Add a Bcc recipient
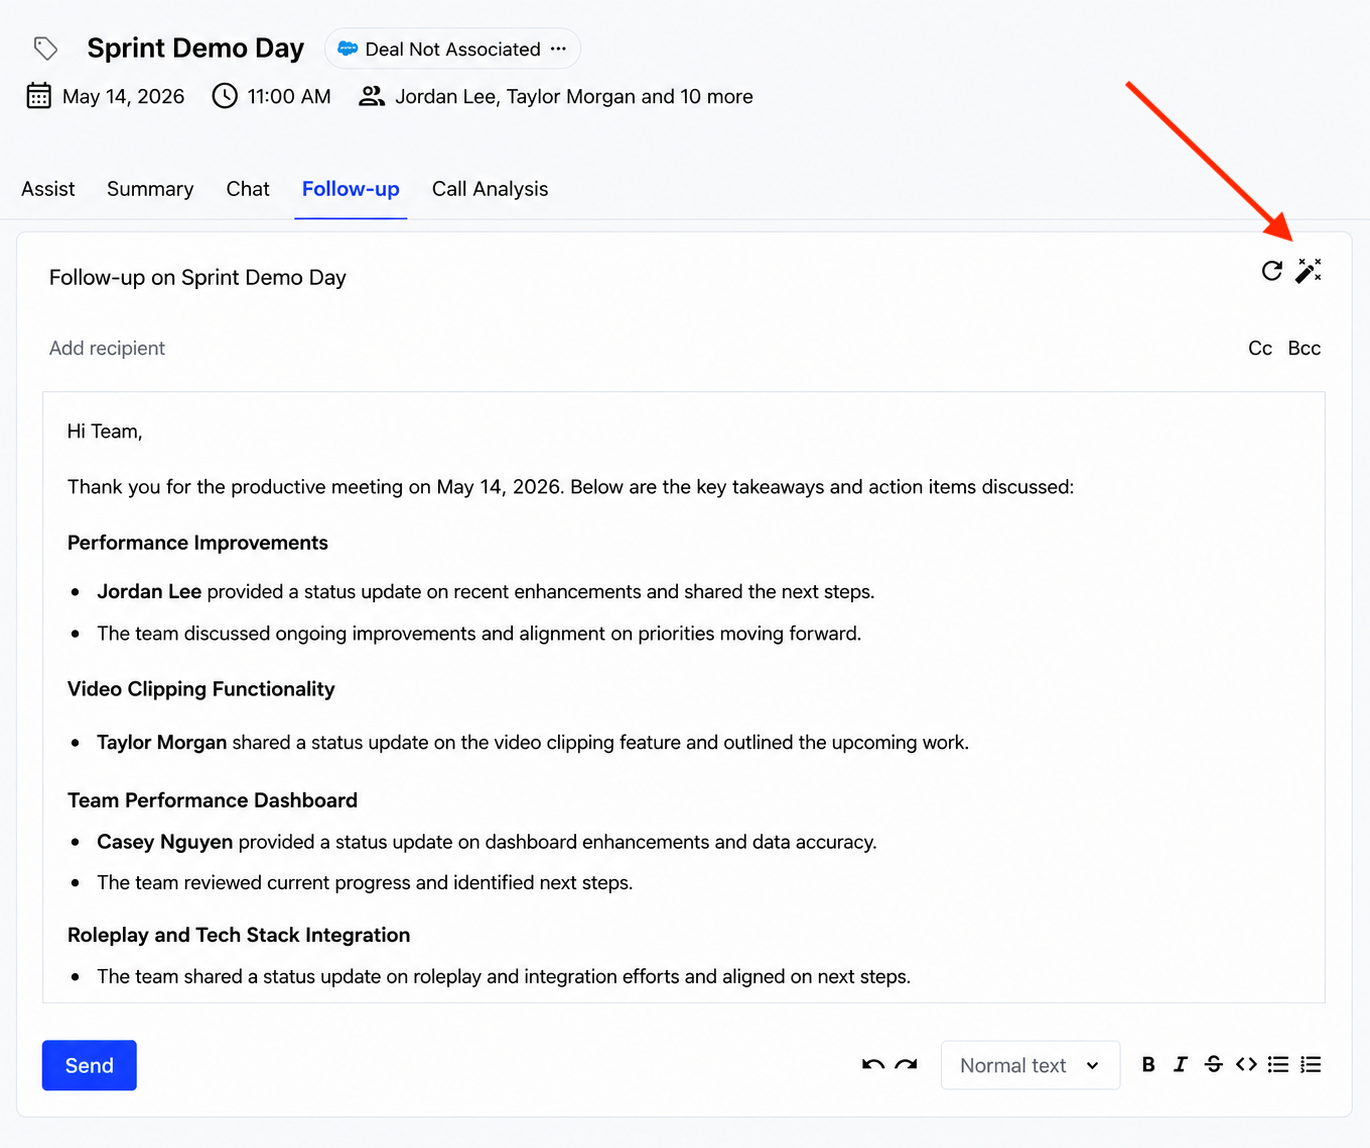1370x1148 pixels. coord(1304,348)
